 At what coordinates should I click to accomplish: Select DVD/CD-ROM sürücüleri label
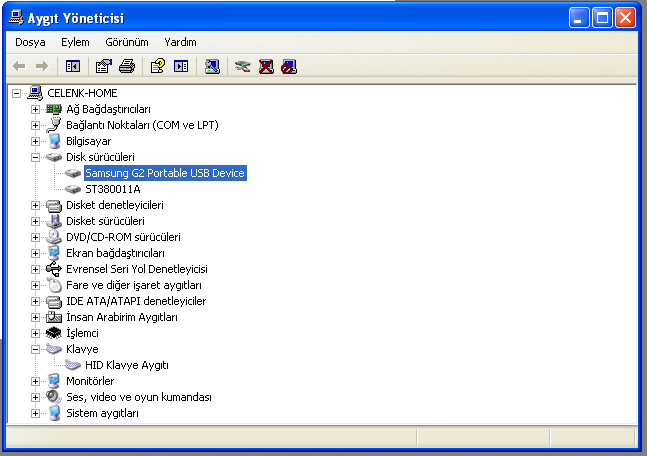click(123, 237)
